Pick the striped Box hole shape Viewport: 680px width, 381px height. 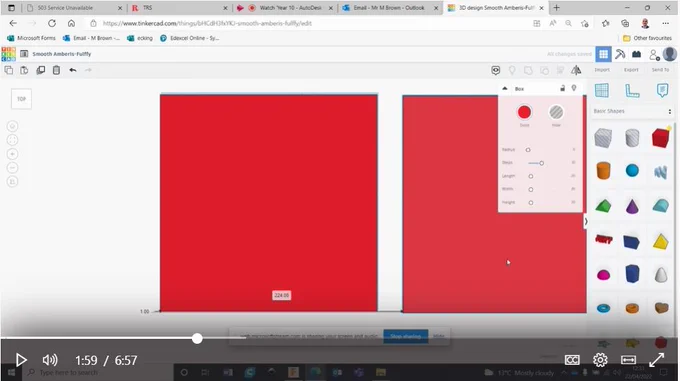(x=603, y=138)
